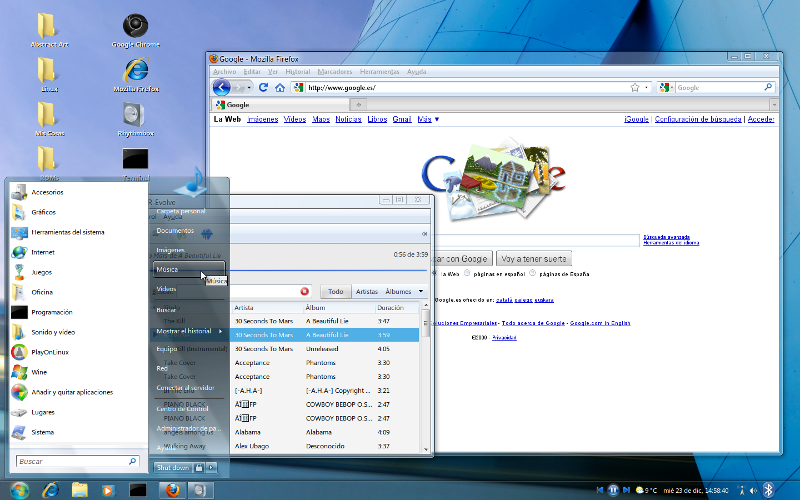Pause playback from the tray applet
Viewport: 800px width, 500px height.
[x=613, y=490]
